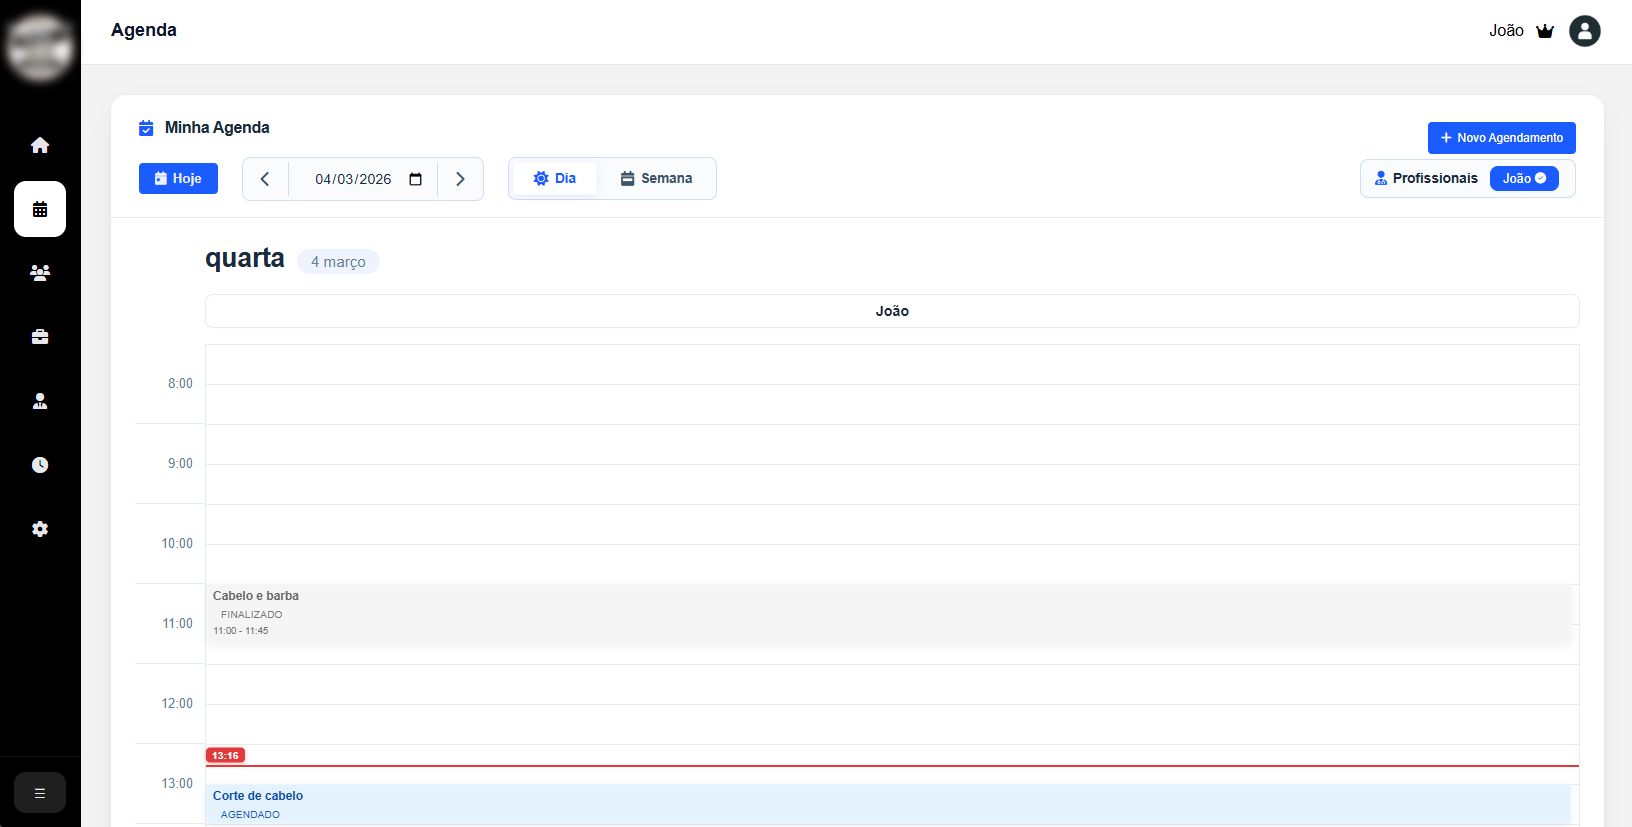
Task: Click the crown icon beside João
Action: [x=1545, y=31]
